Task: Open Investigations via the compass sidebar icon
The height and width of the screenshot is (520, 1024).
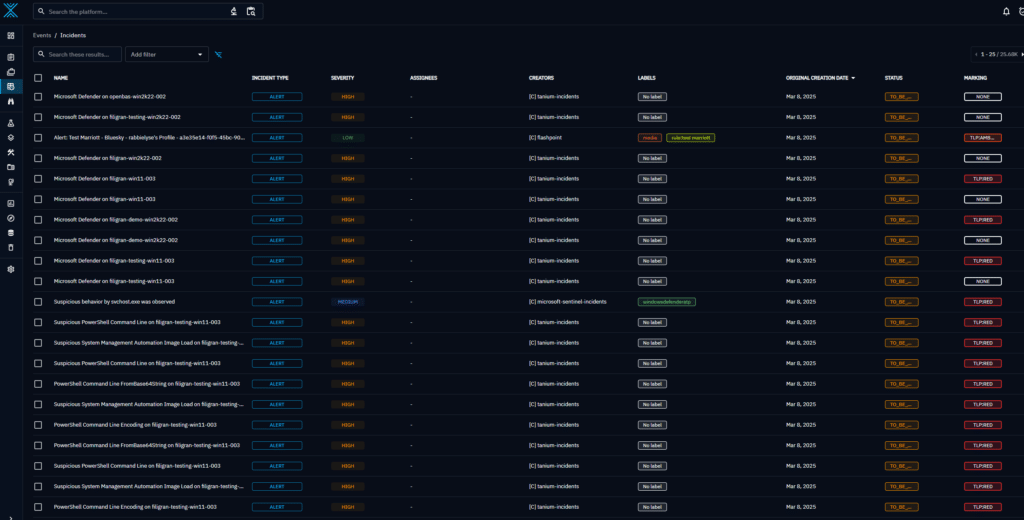Action: [x=11, y=217]
